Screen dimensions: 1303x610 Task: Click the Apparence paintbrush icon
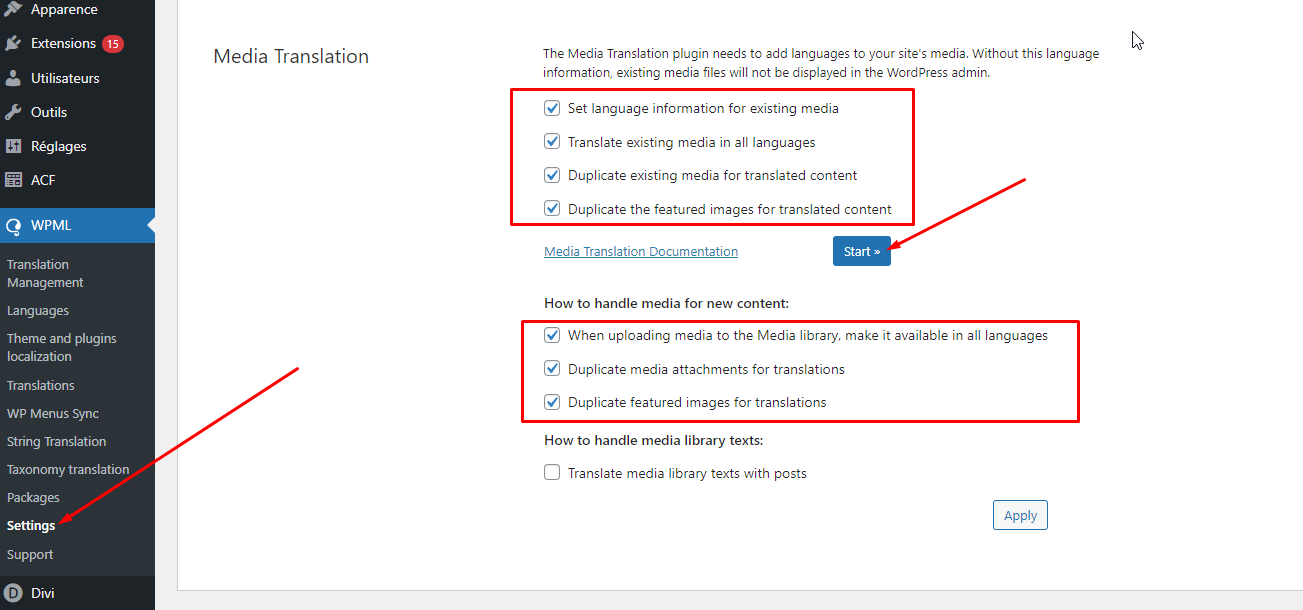coord(13,10)
